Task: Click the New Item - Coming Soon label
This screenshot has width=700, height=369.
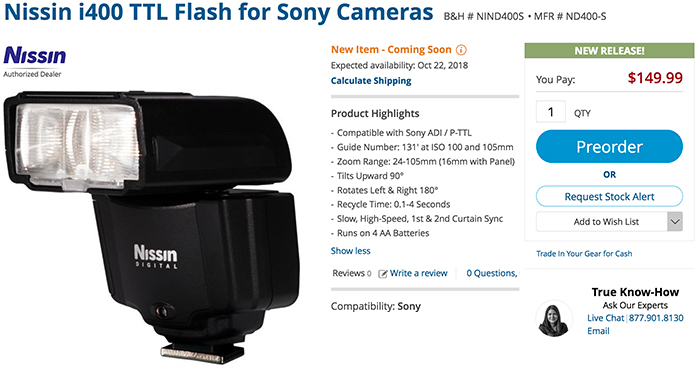Action: tap(391, 50)
